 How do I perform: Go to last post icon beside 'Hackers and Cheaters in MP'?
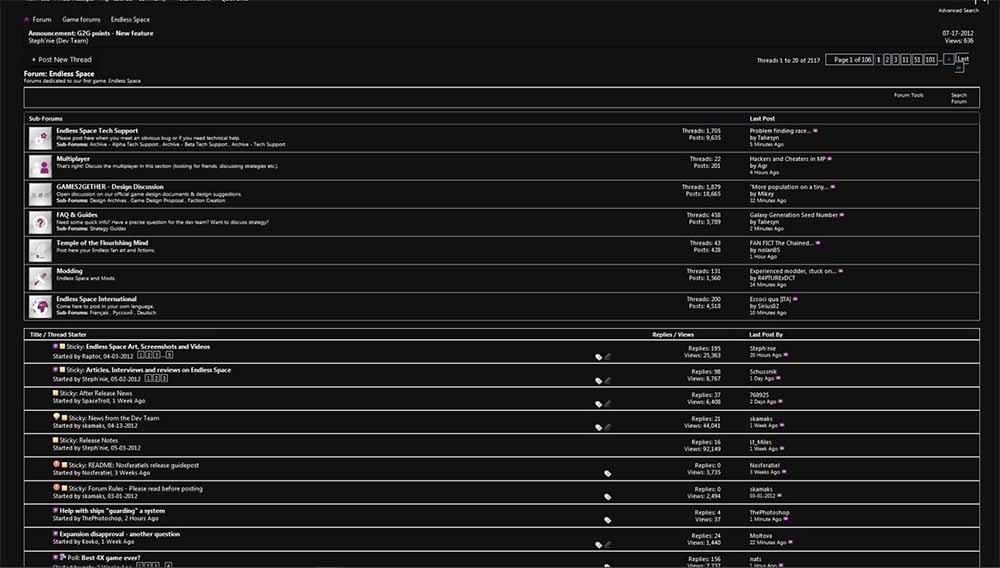829,159
